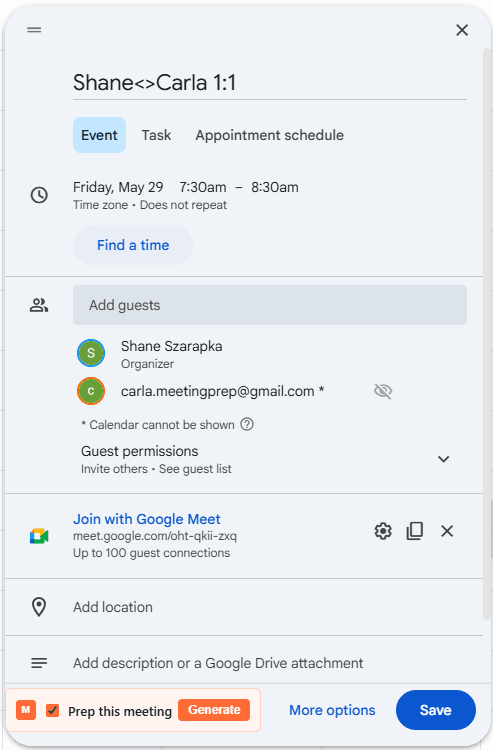
Task: Open Google Meet video call settings gear
Action: 383,531
